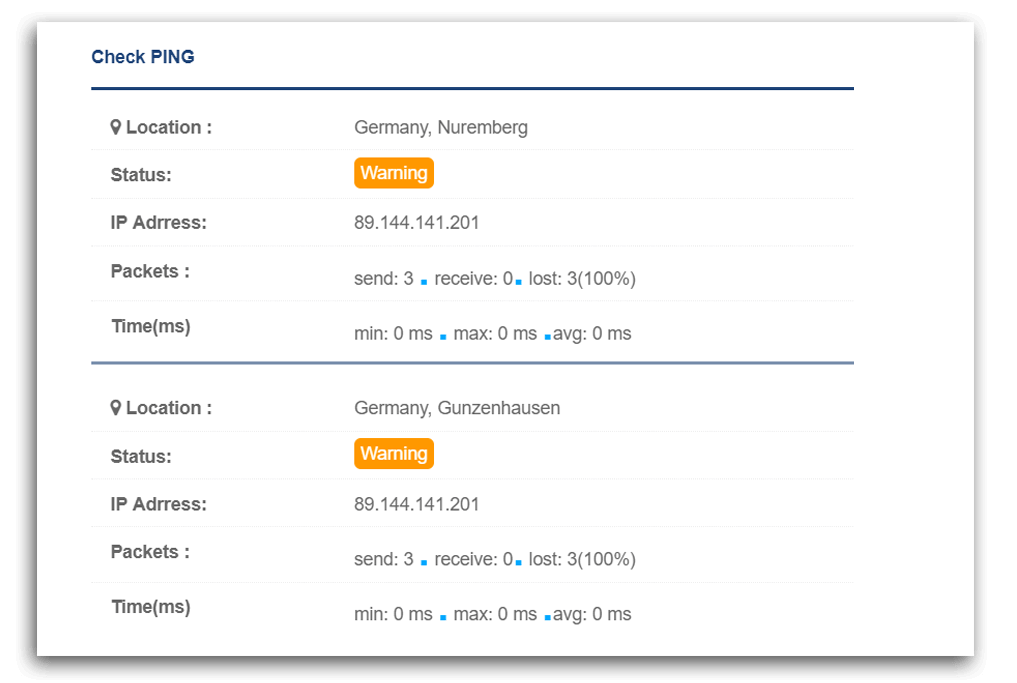Click blue dot after send: 3 in Nuremberg

(x=424, y=282)
